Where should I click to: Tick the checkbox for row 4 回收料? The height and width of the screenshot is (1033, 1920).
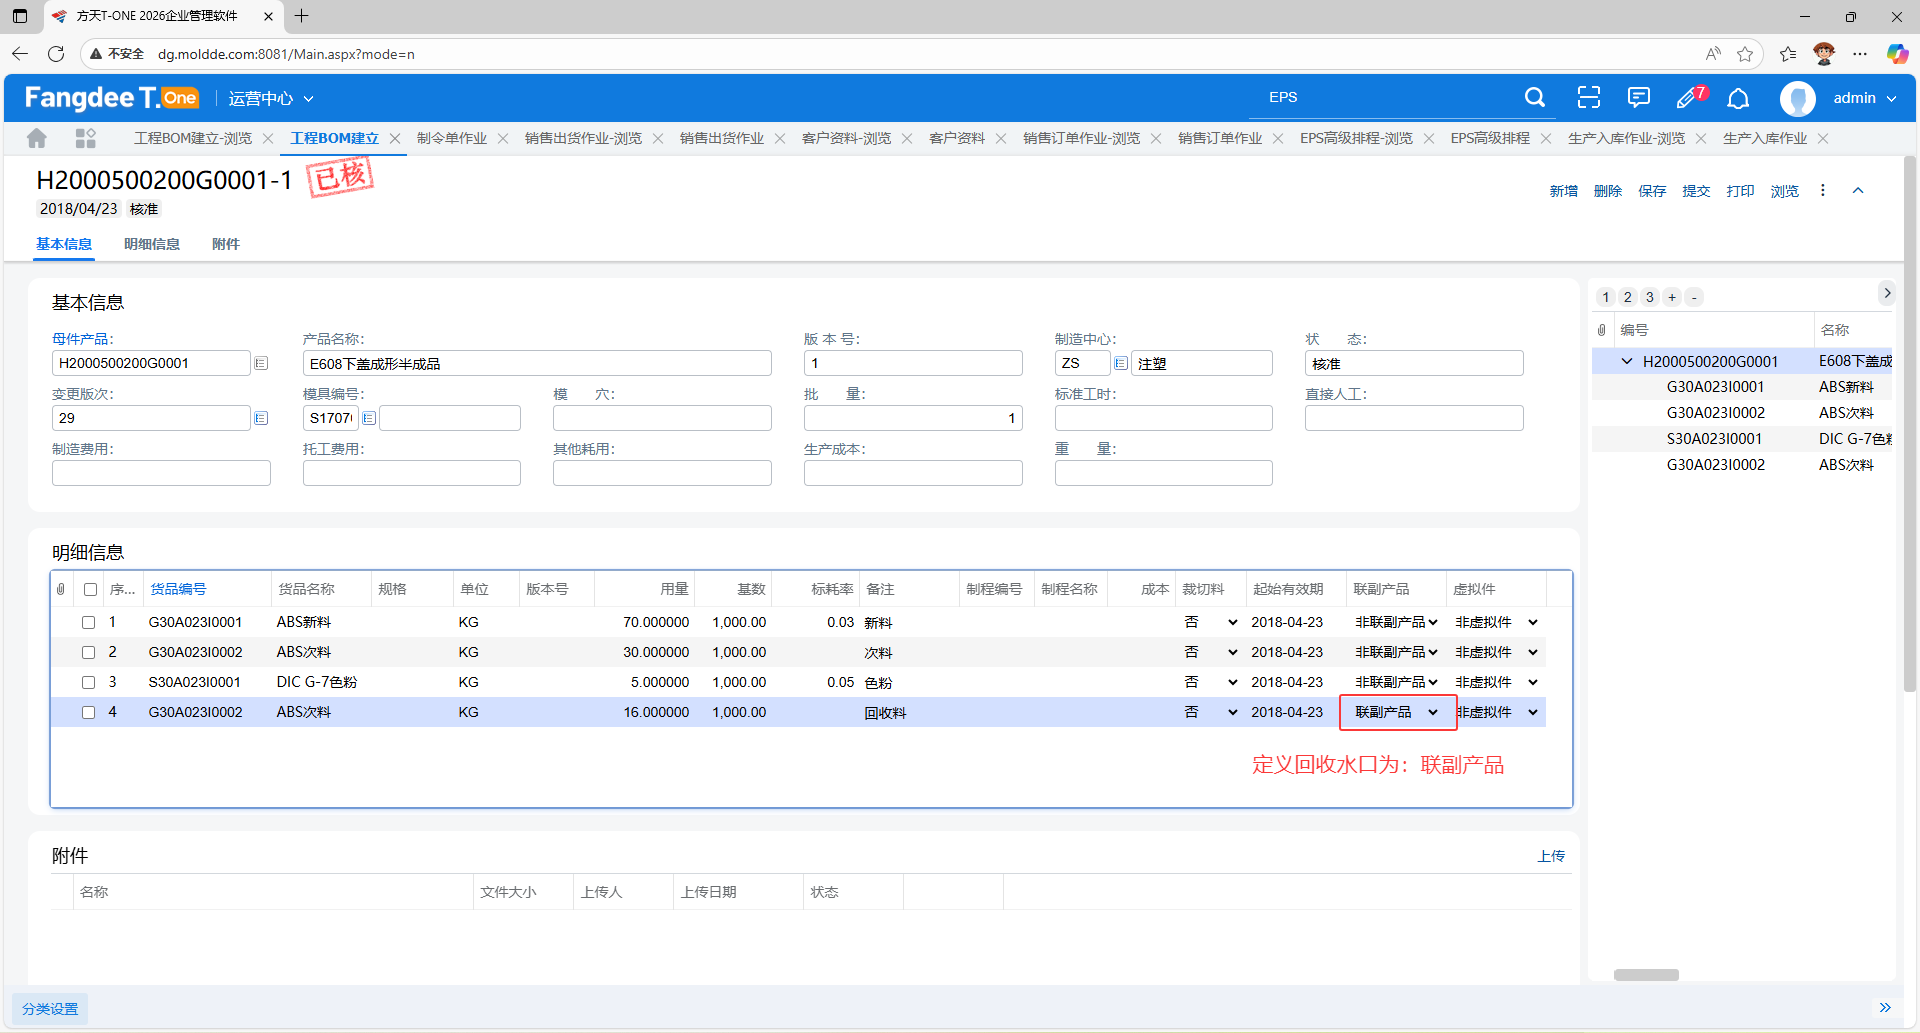click(89, 712)
